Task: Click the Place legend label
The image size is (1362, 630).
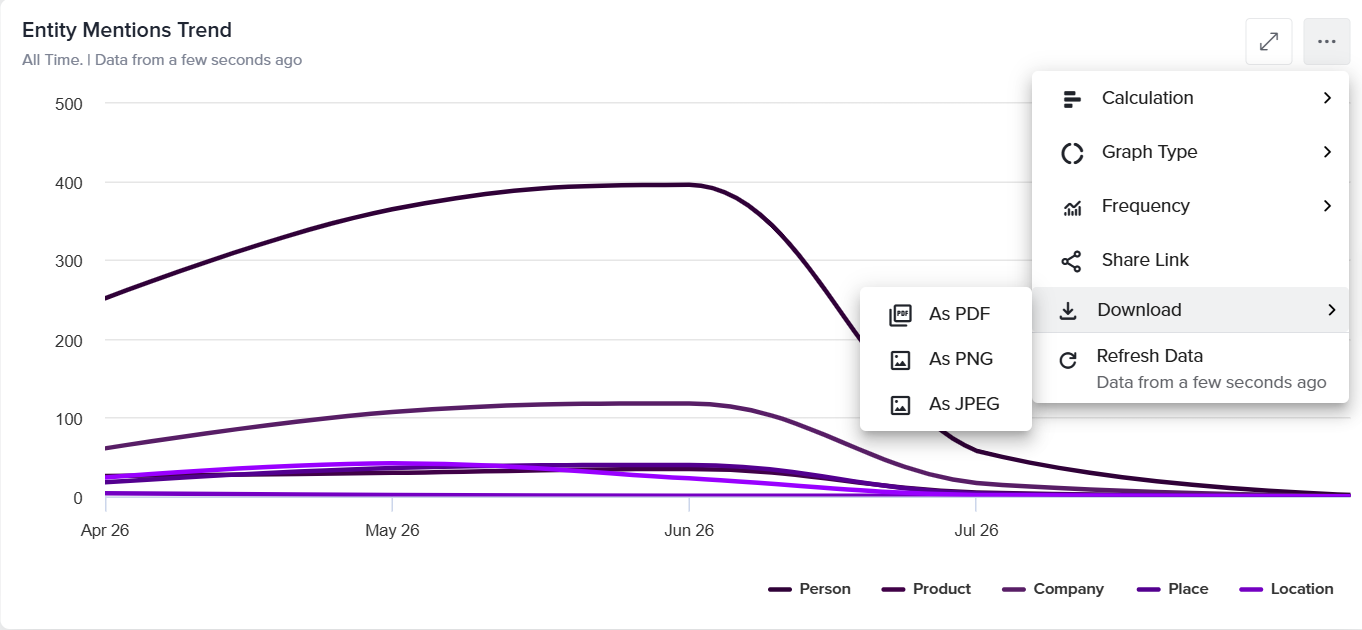Action: (x=1188, y=589)
